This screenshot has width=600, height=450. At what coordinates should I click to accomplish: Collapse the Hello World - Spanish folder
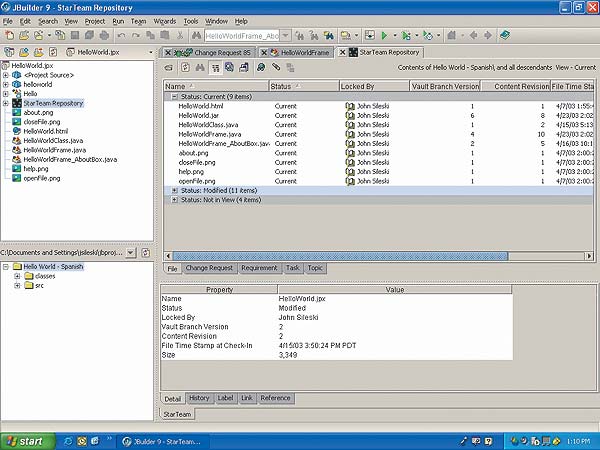(6, 267)
